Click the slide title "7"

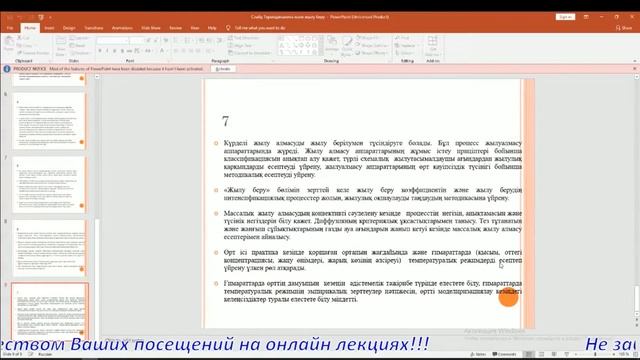pyautogui.click(x=226, y=121)
